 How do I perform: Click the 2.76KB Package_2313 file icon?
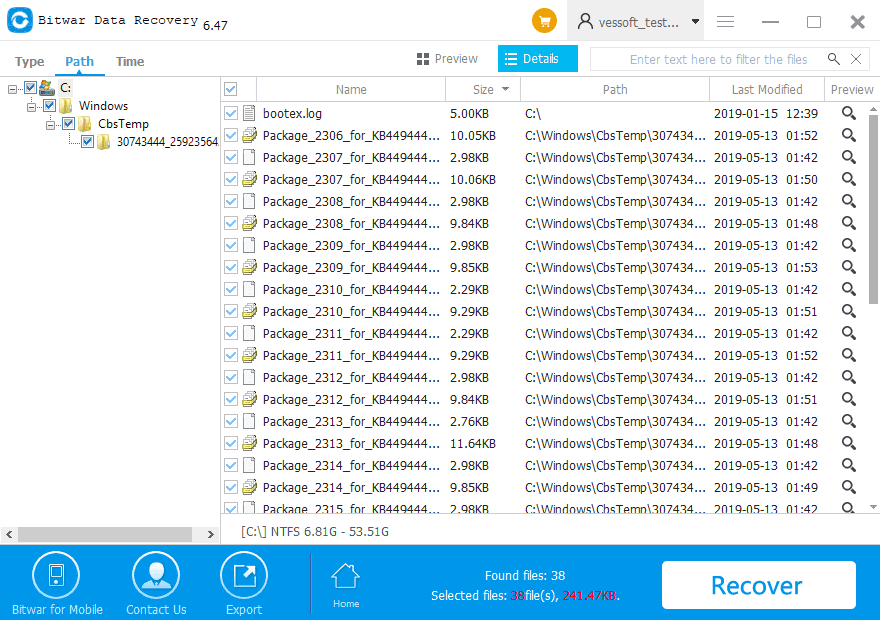[249, 421]
